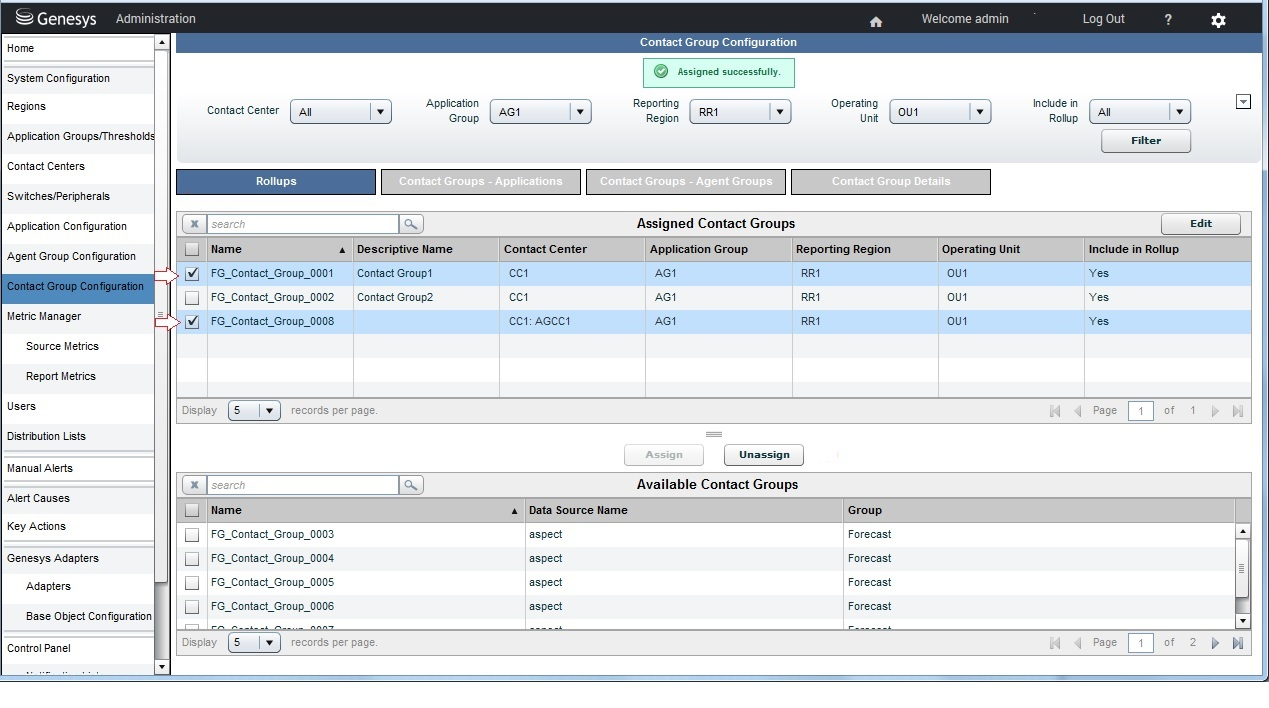The image size is (1269, 708).
Task: Click the help question mark icon
Action: [x=1168, y=20]
